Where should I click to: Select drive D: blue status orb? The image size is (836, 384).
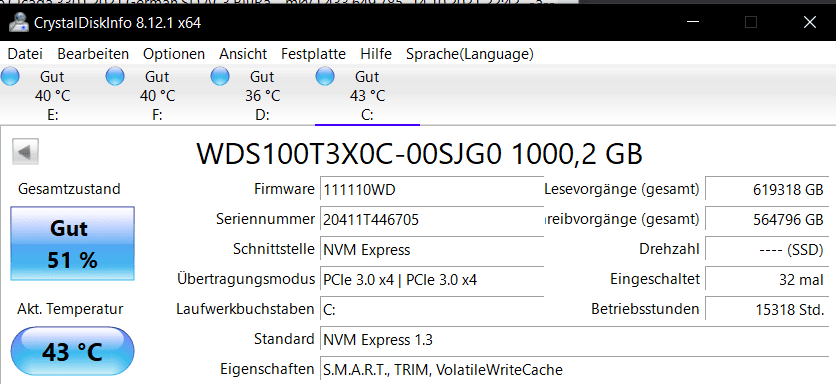[220, 77]
